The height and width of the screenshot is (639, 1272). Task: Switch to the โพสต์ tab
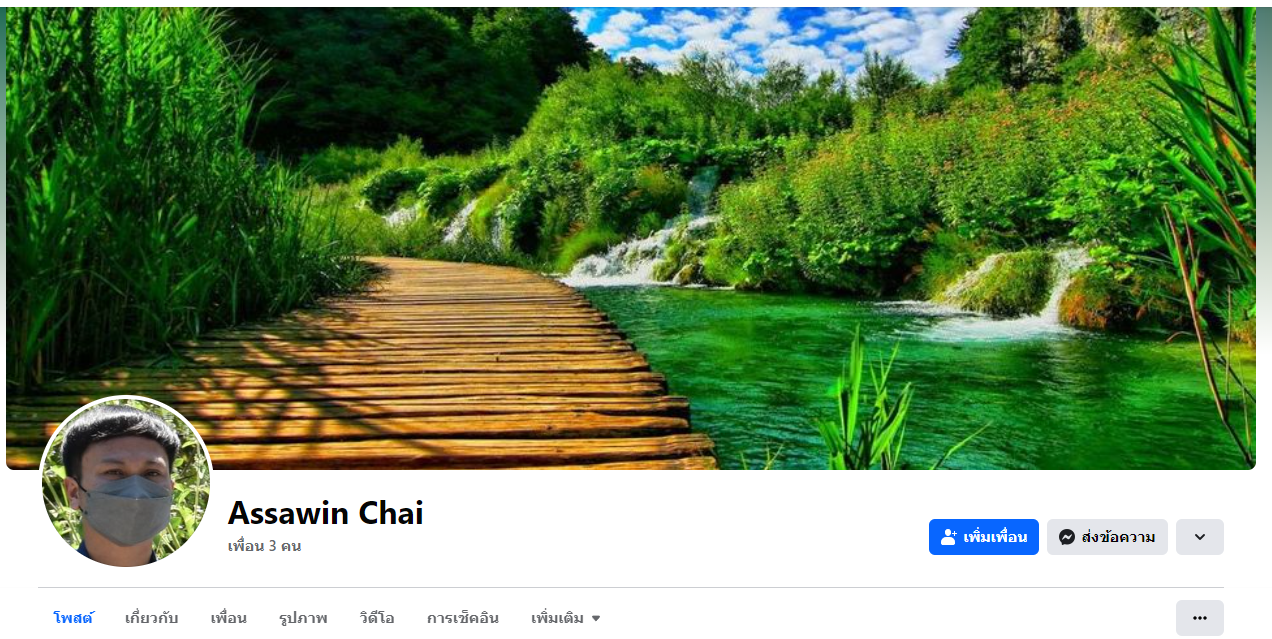click(73, 618)
